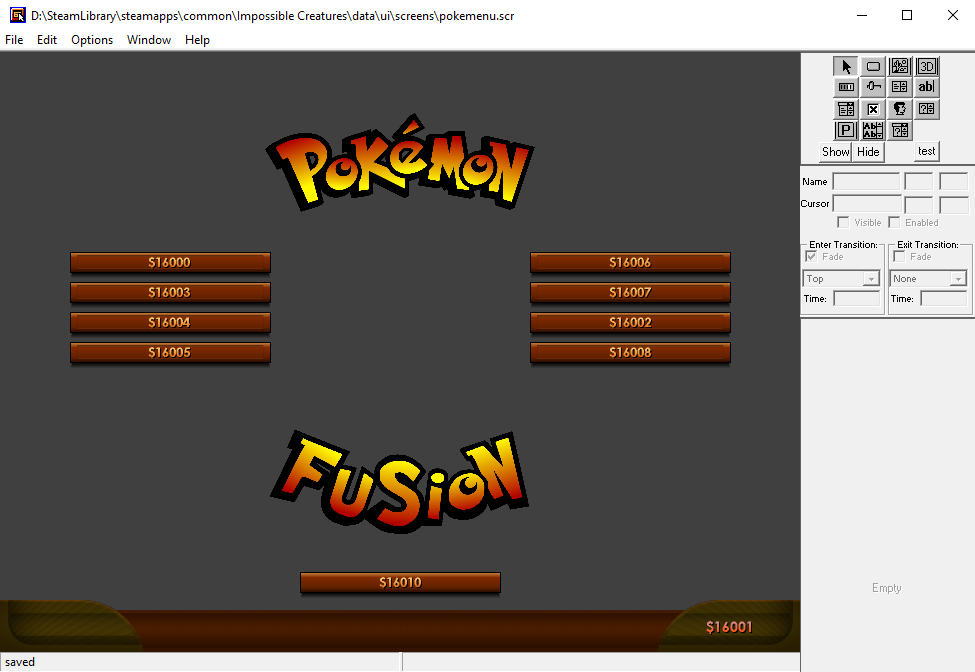Screen dimensions: 975x672
Task: Select the $16006 menu button
Action: point(631,262)
